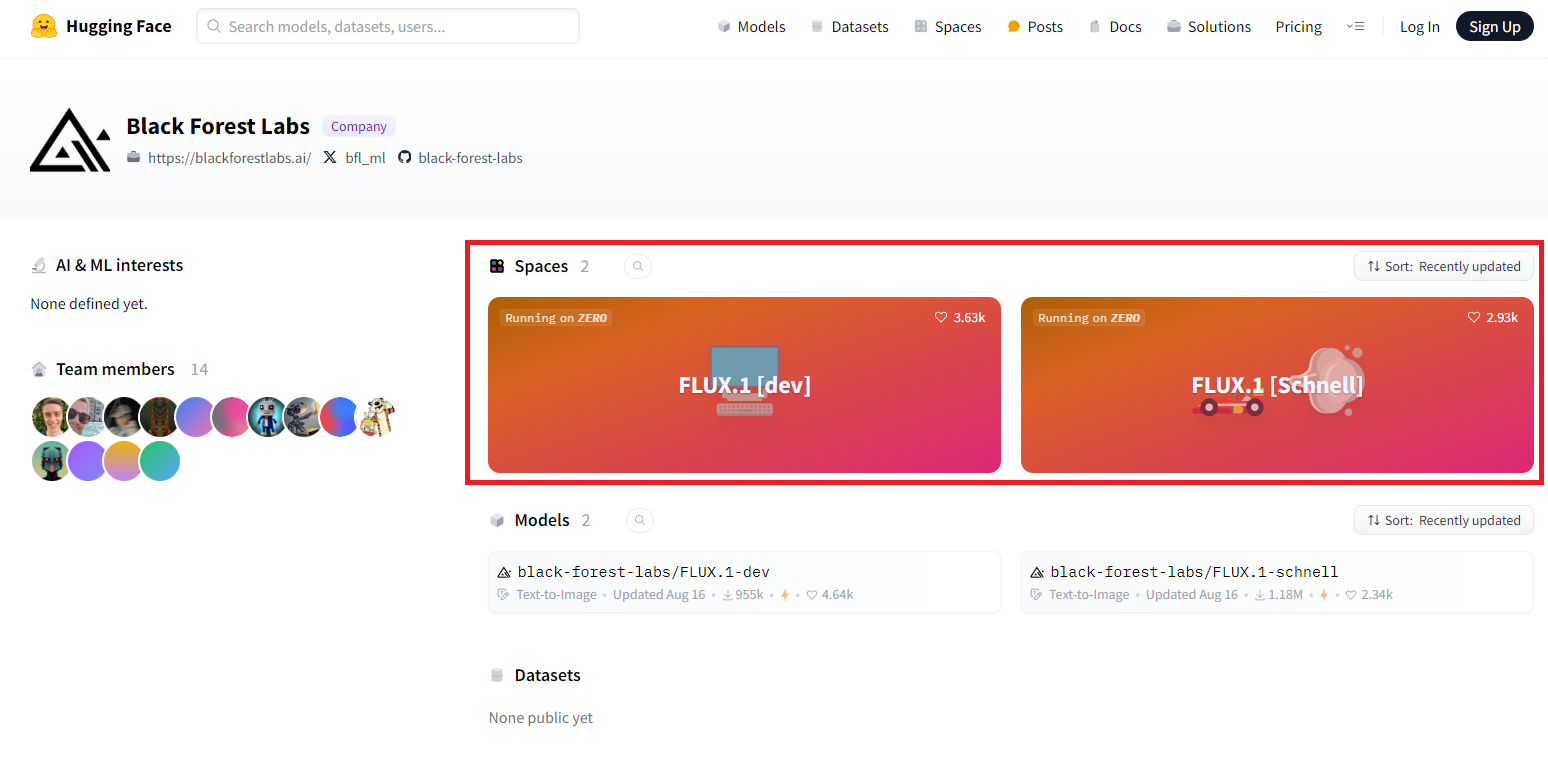Click the robot team member avatar
The image size is (1548, 767).
point(267,417)
